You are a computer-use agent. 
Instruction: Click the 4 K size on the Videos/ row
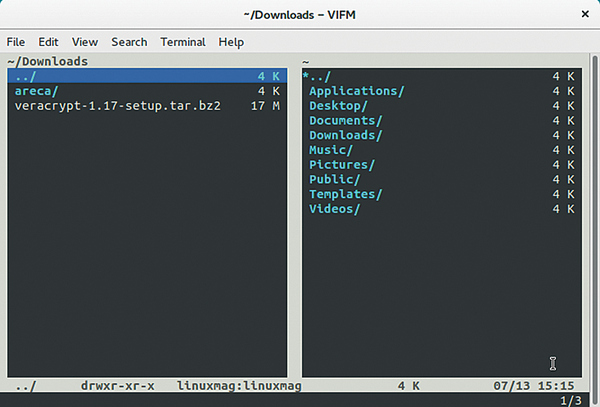(563, 209)
